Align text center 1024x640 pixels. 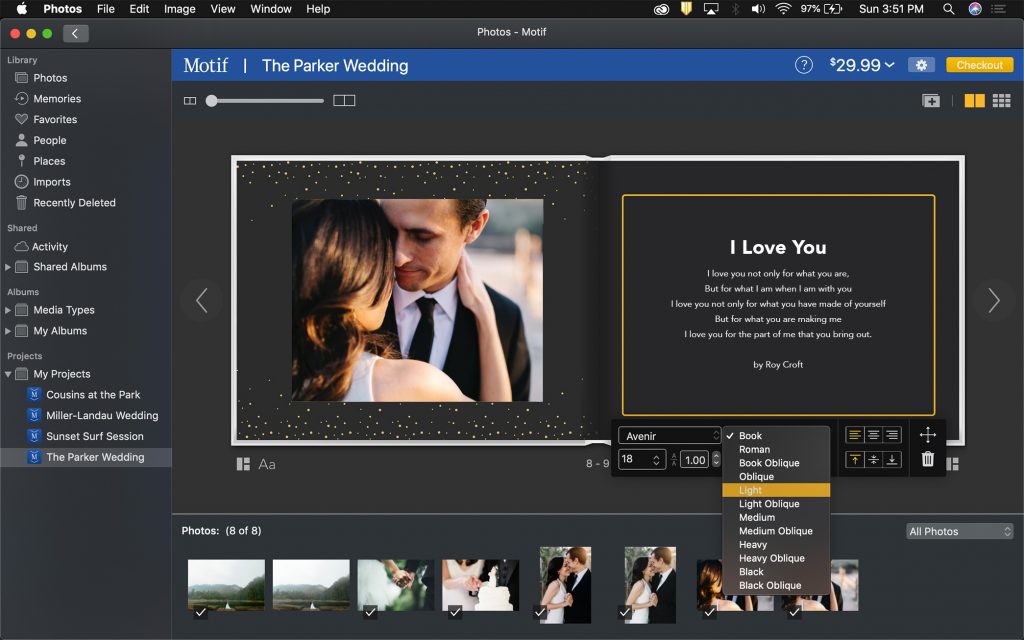873,435
